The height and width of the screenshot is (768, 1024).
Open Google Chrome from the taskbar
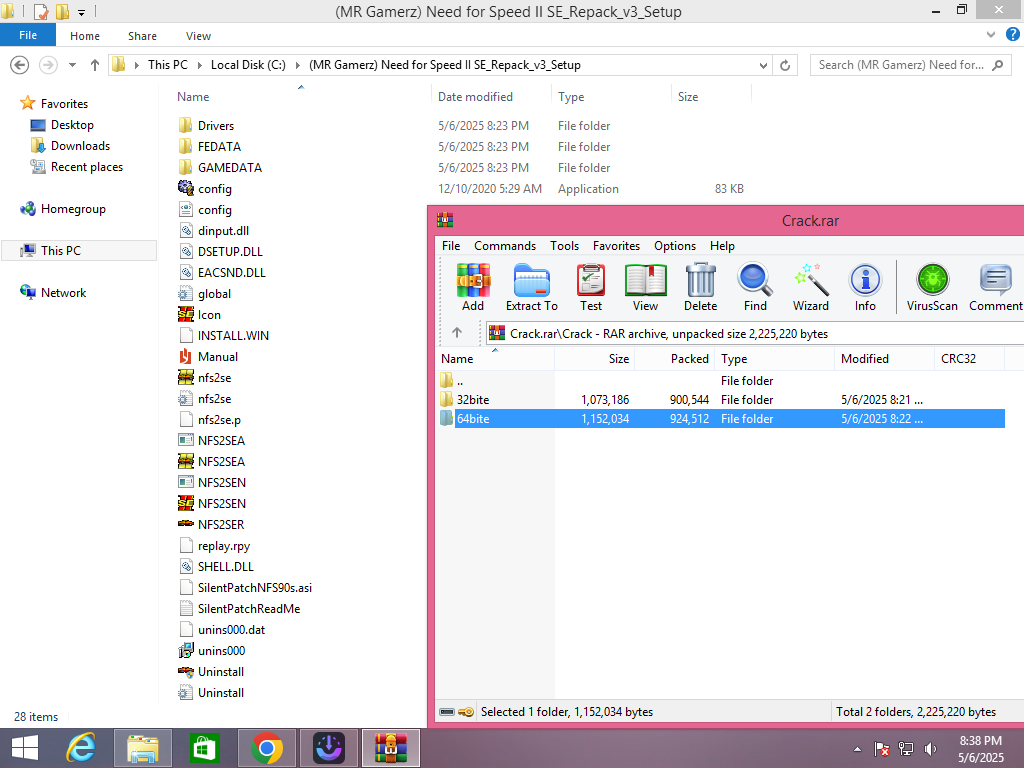266,748
